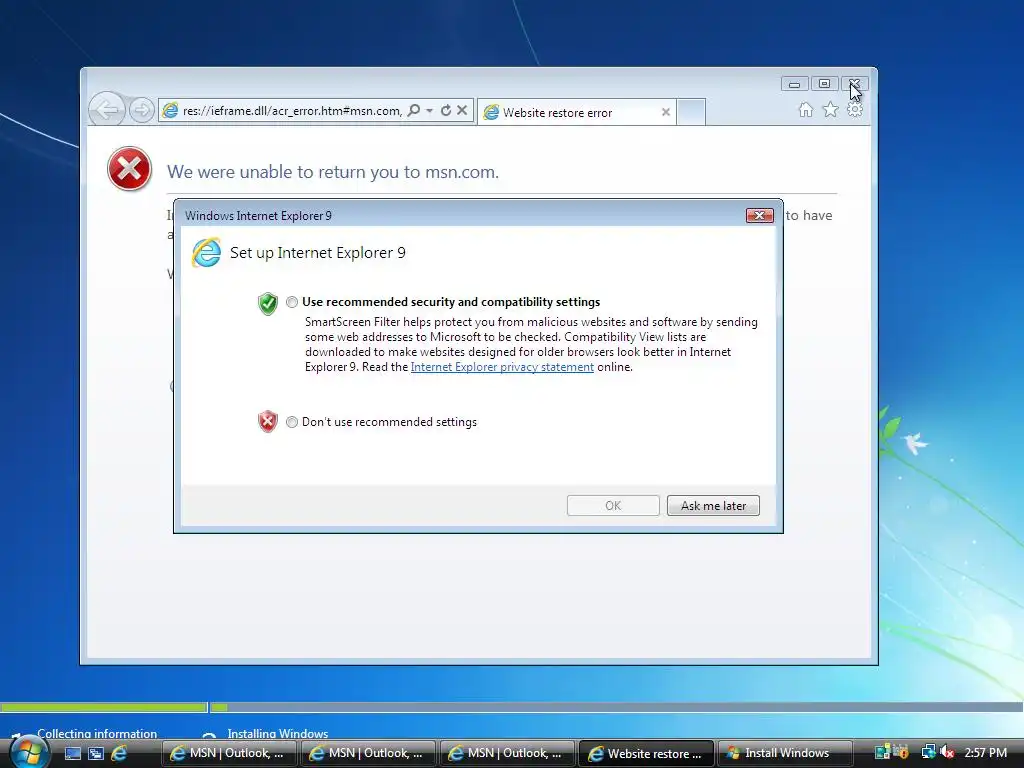Stop loading with the address bar X

point(462,110)
